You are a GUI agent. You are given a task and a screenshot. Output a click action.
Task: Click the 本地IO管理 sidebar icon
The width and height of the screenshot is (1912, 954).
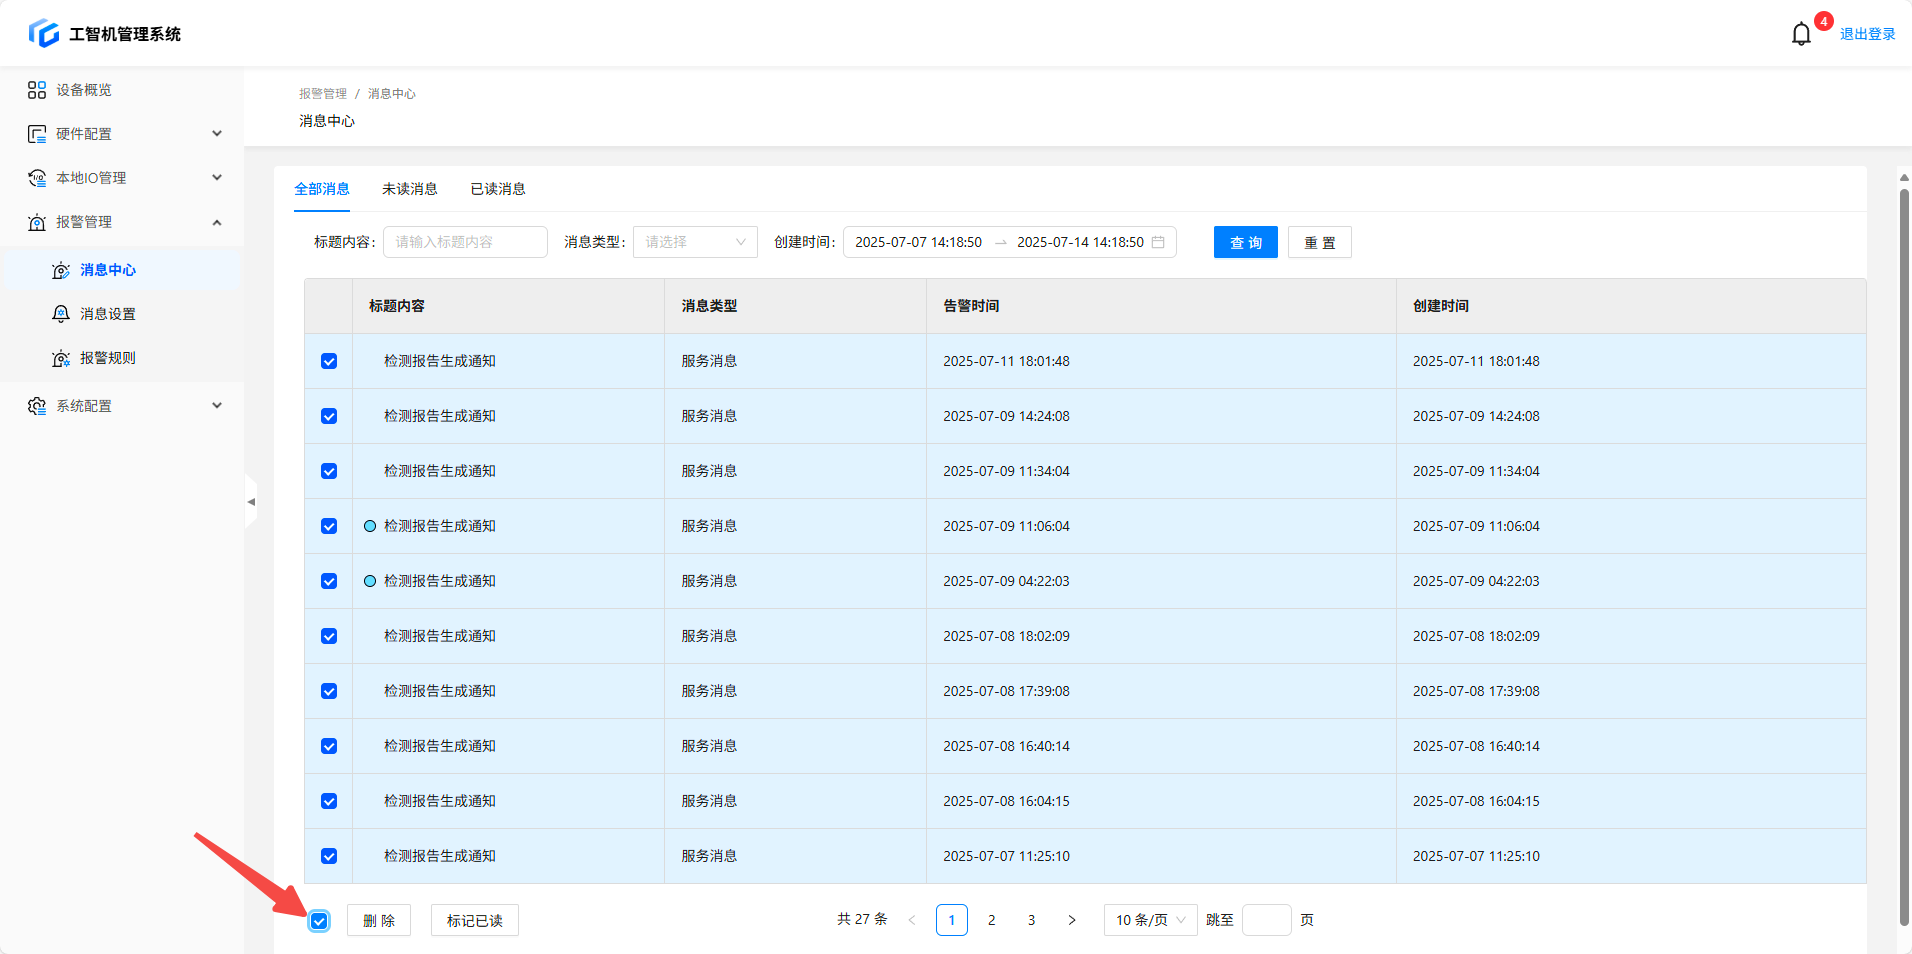[37, 178]
